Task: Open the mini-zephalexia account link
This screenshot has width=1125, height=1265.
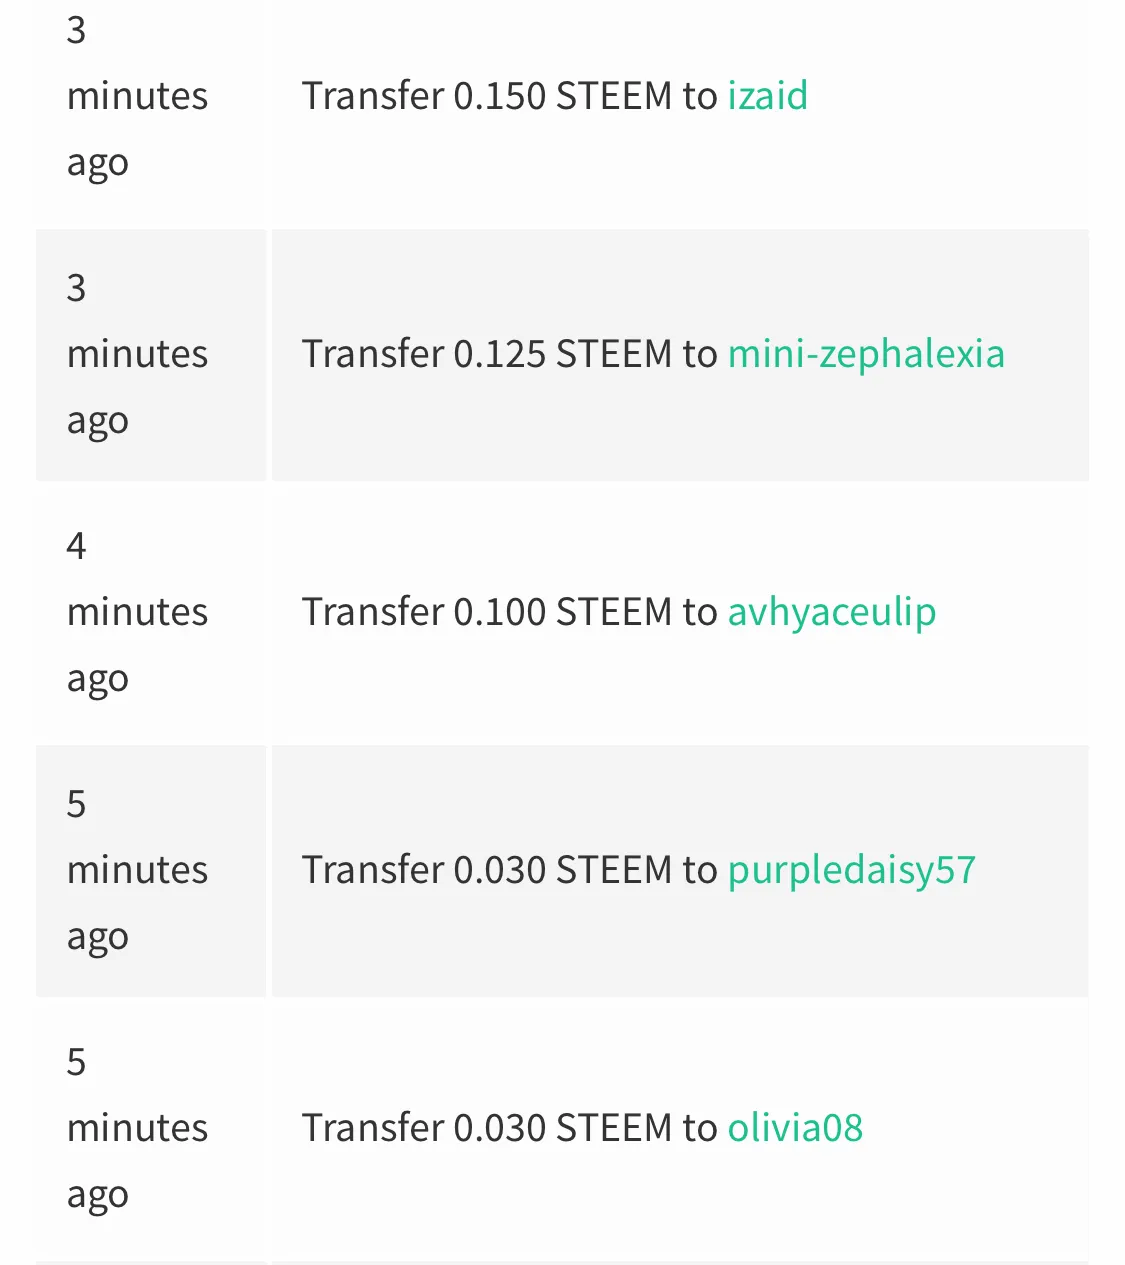Action: click(866, 354)
